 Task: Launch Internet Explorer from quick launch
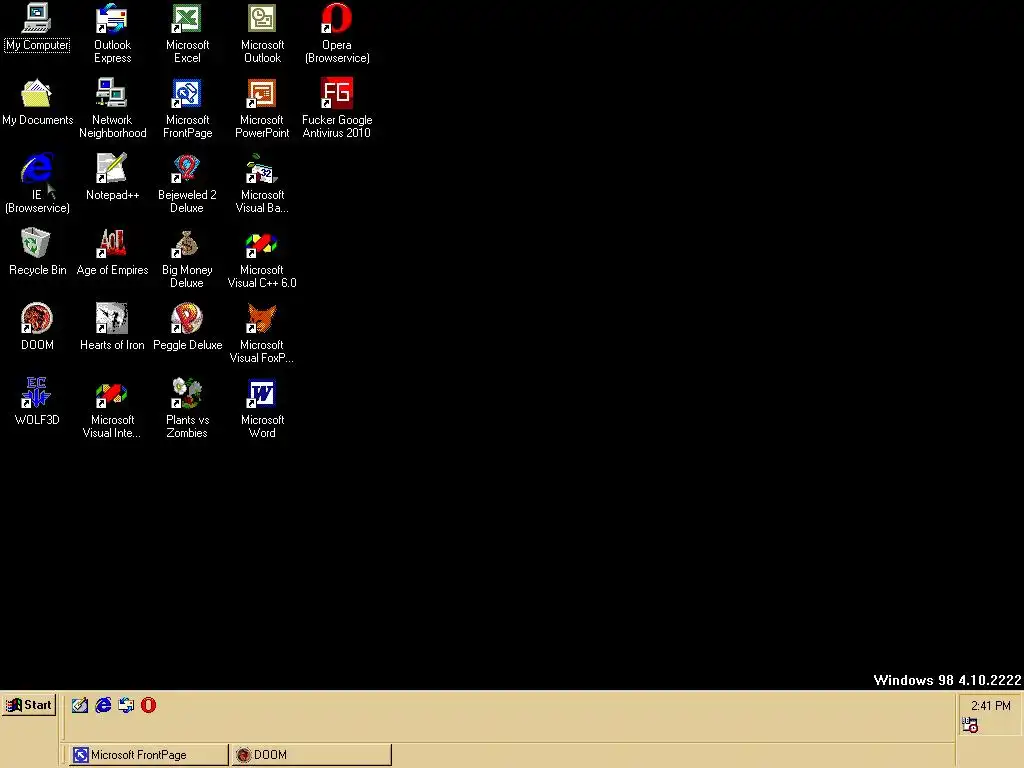click(x=103, y=705)
